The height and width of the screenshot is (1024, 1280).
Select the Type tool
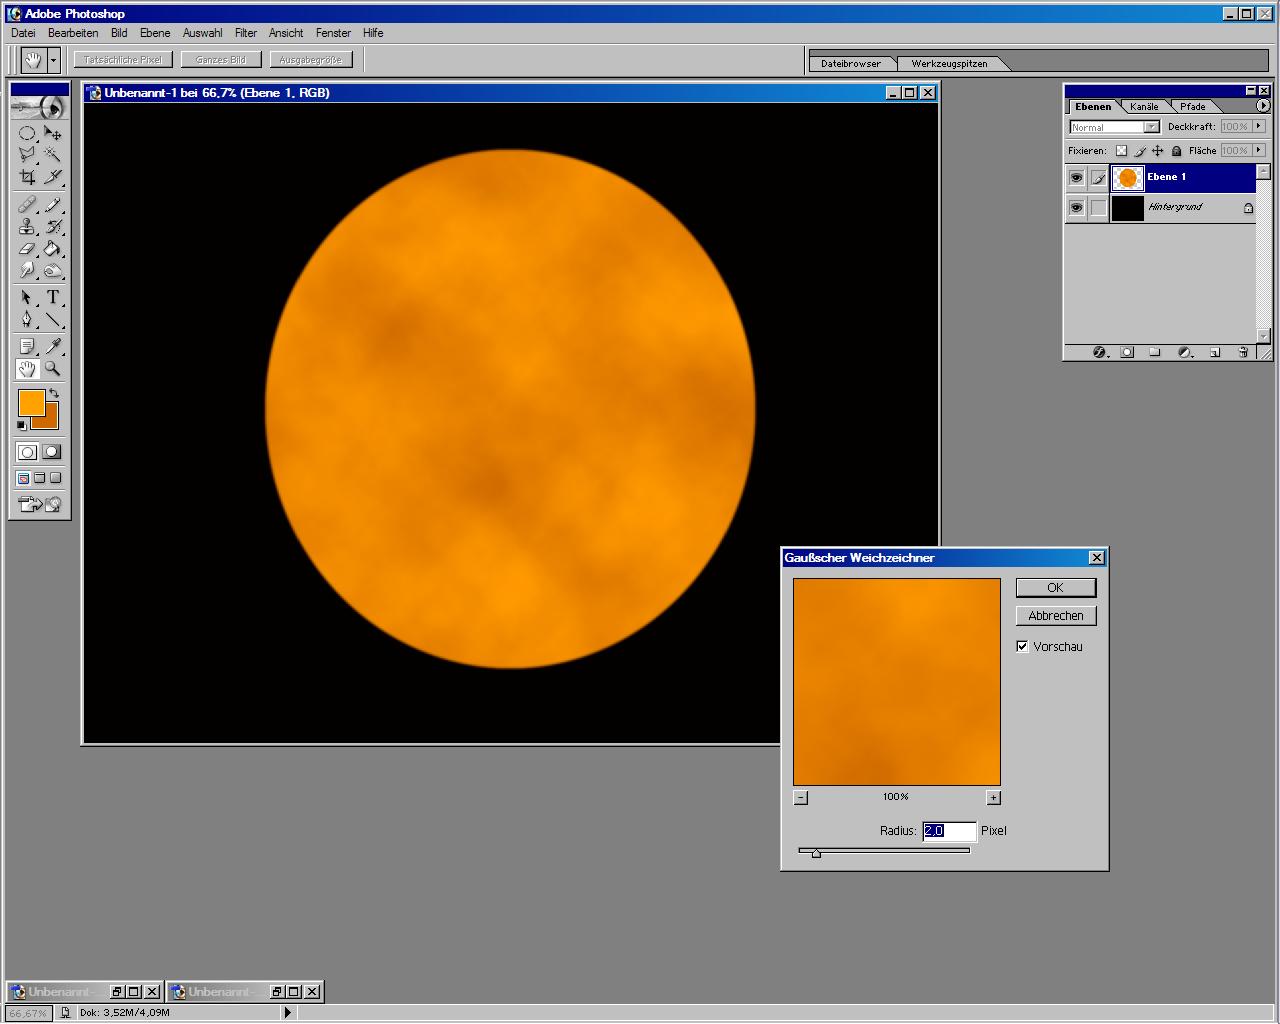tap(53, 297)
